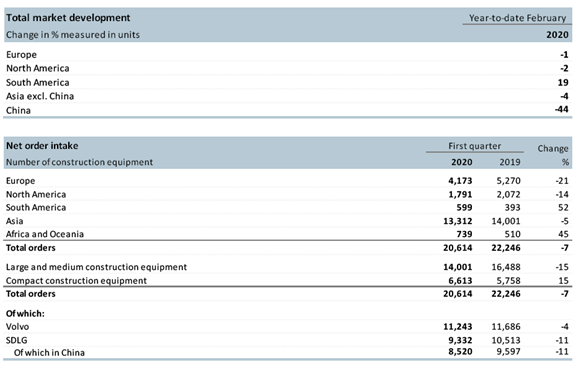Select Africa and Oceania 2020 value 739
Image resolution: width=576 pixels, height=365 pixels.
[464, 234]
